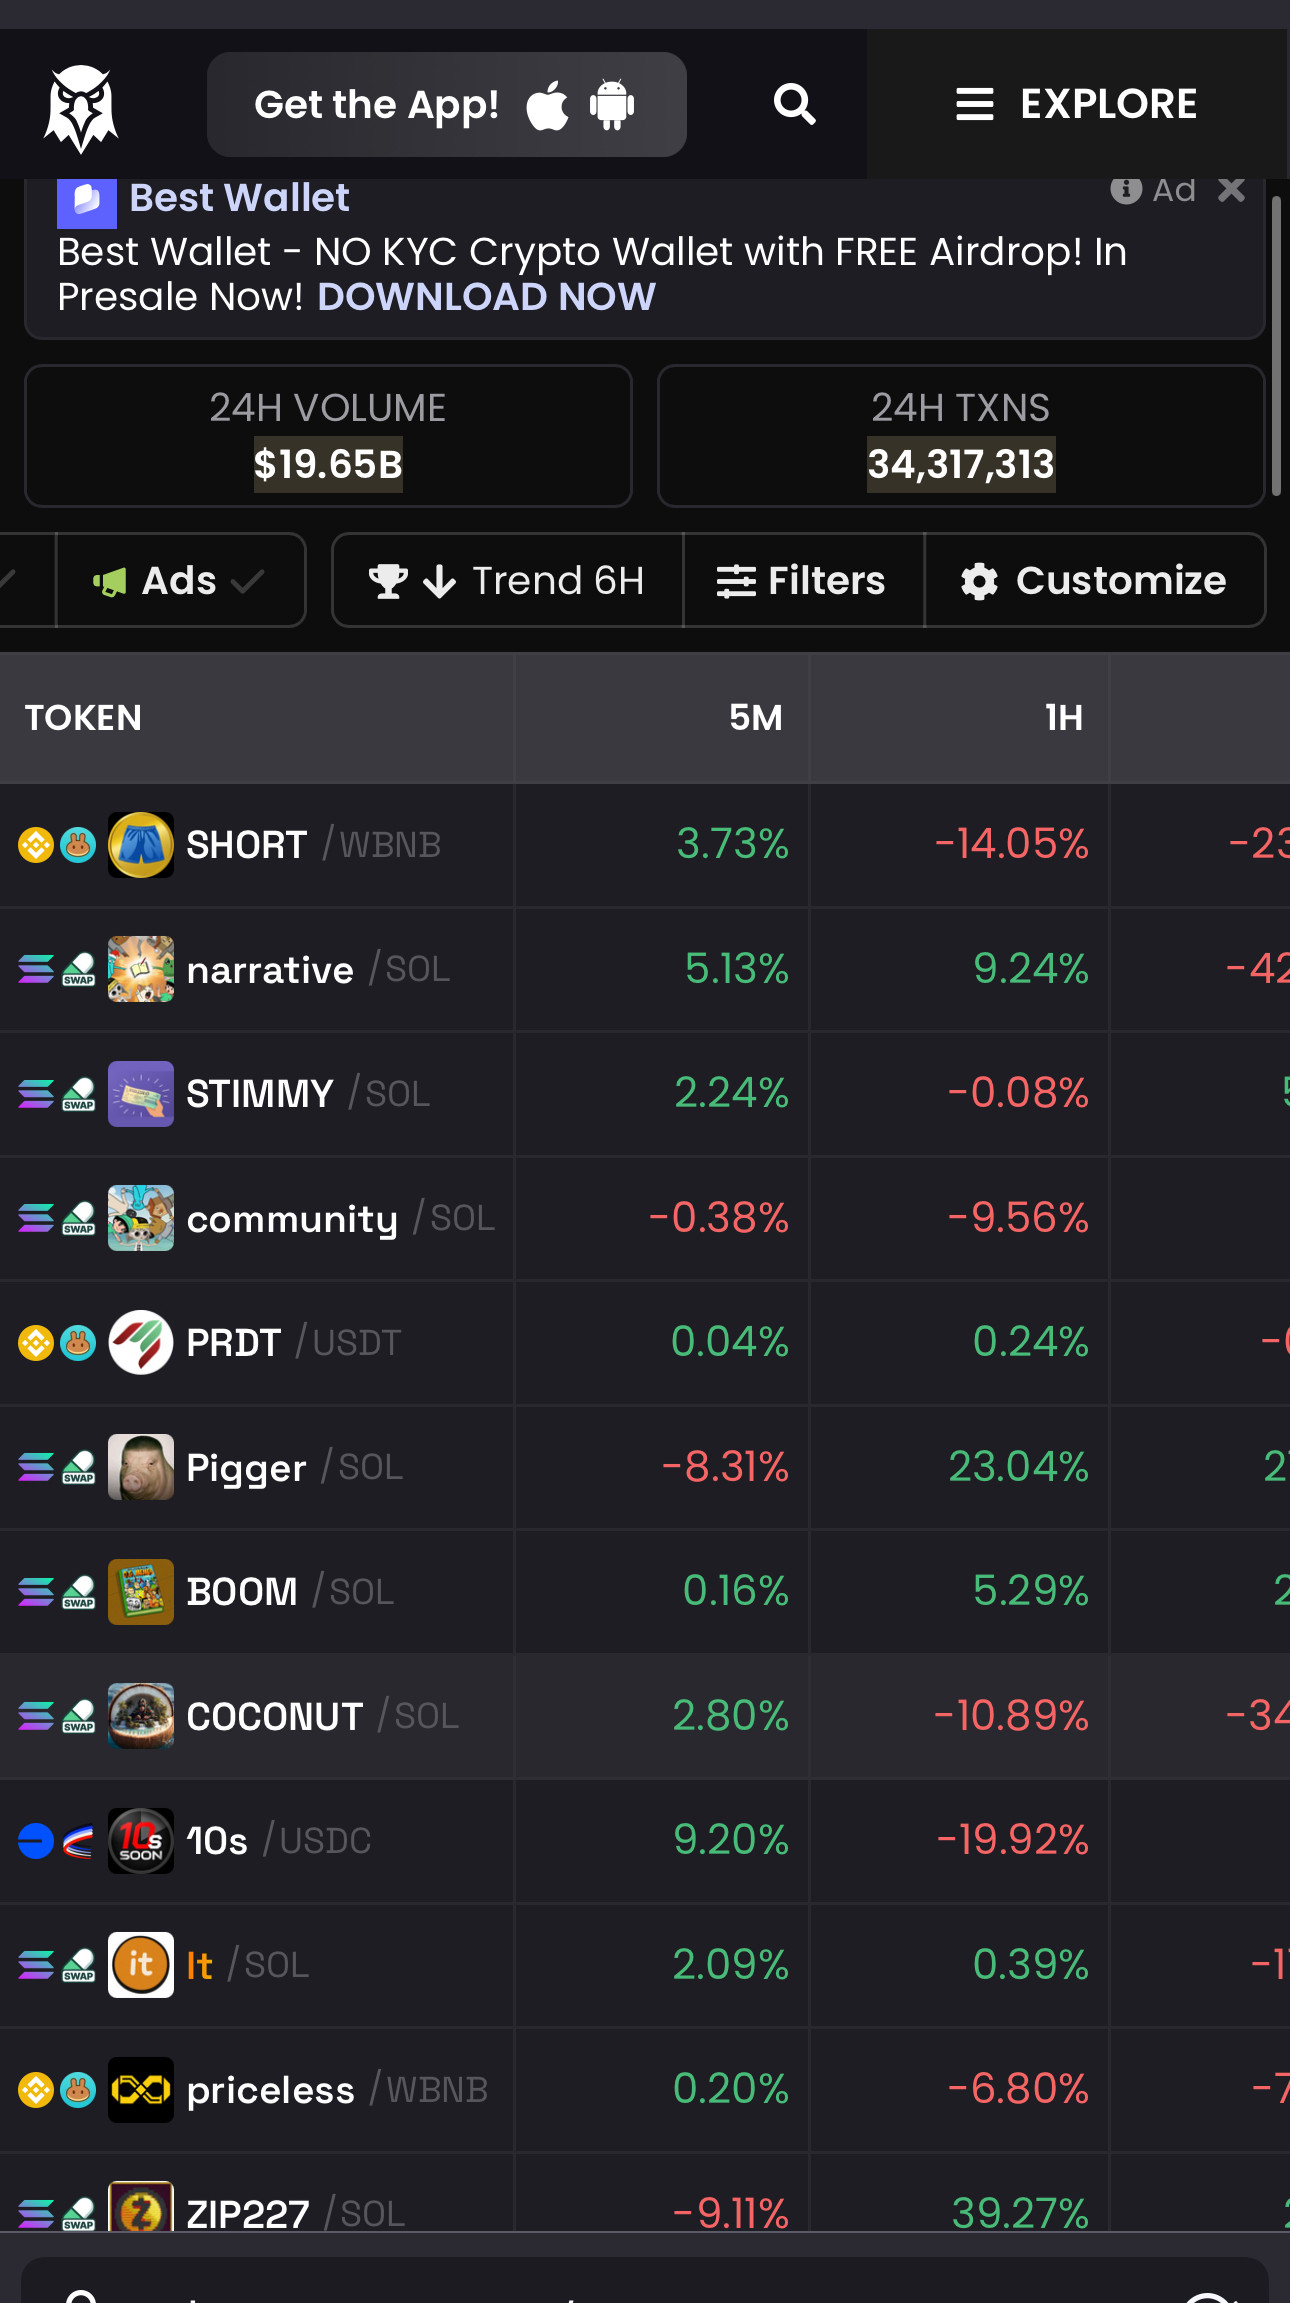The height and width of the screenshot is (2303, 1290).
Task: Open the owl logo home page
Action: click(x=81, y=108)
